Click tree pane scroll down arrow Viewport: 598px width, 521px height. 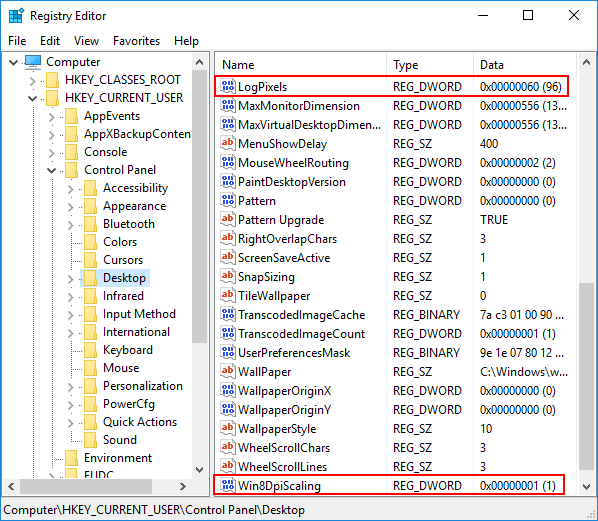point(199,470)
